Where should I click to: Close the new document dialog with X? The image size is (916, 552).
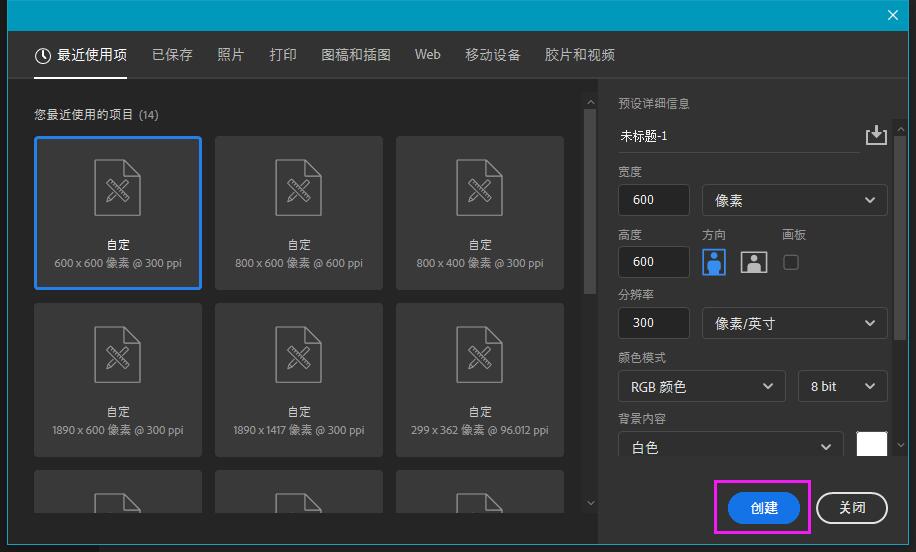893,15
